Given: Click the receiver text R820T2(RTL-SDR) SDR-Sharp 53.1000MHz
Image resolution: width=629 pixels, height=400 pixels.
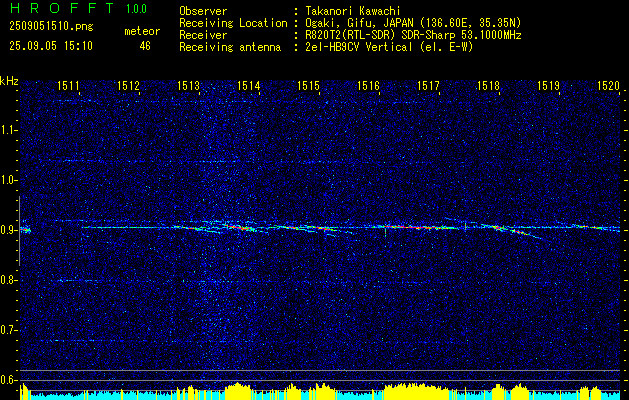Looking at the screenshot, I should tap(413, 35).
